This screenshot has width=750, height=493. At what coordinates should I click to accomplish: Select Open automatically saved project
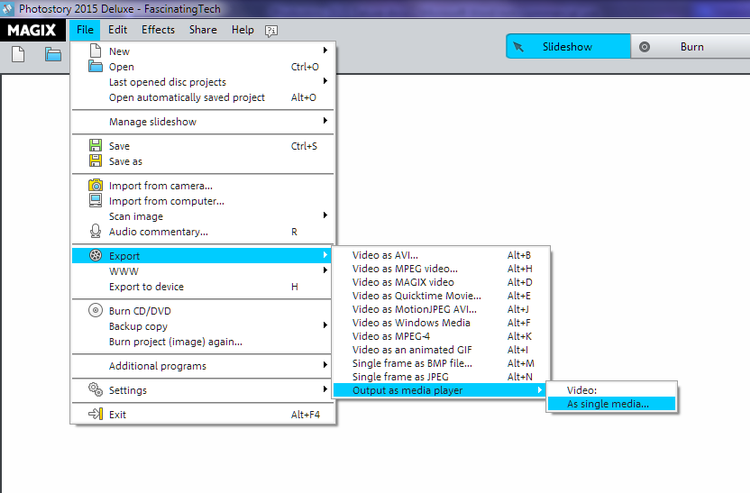(x=203, y=97)
